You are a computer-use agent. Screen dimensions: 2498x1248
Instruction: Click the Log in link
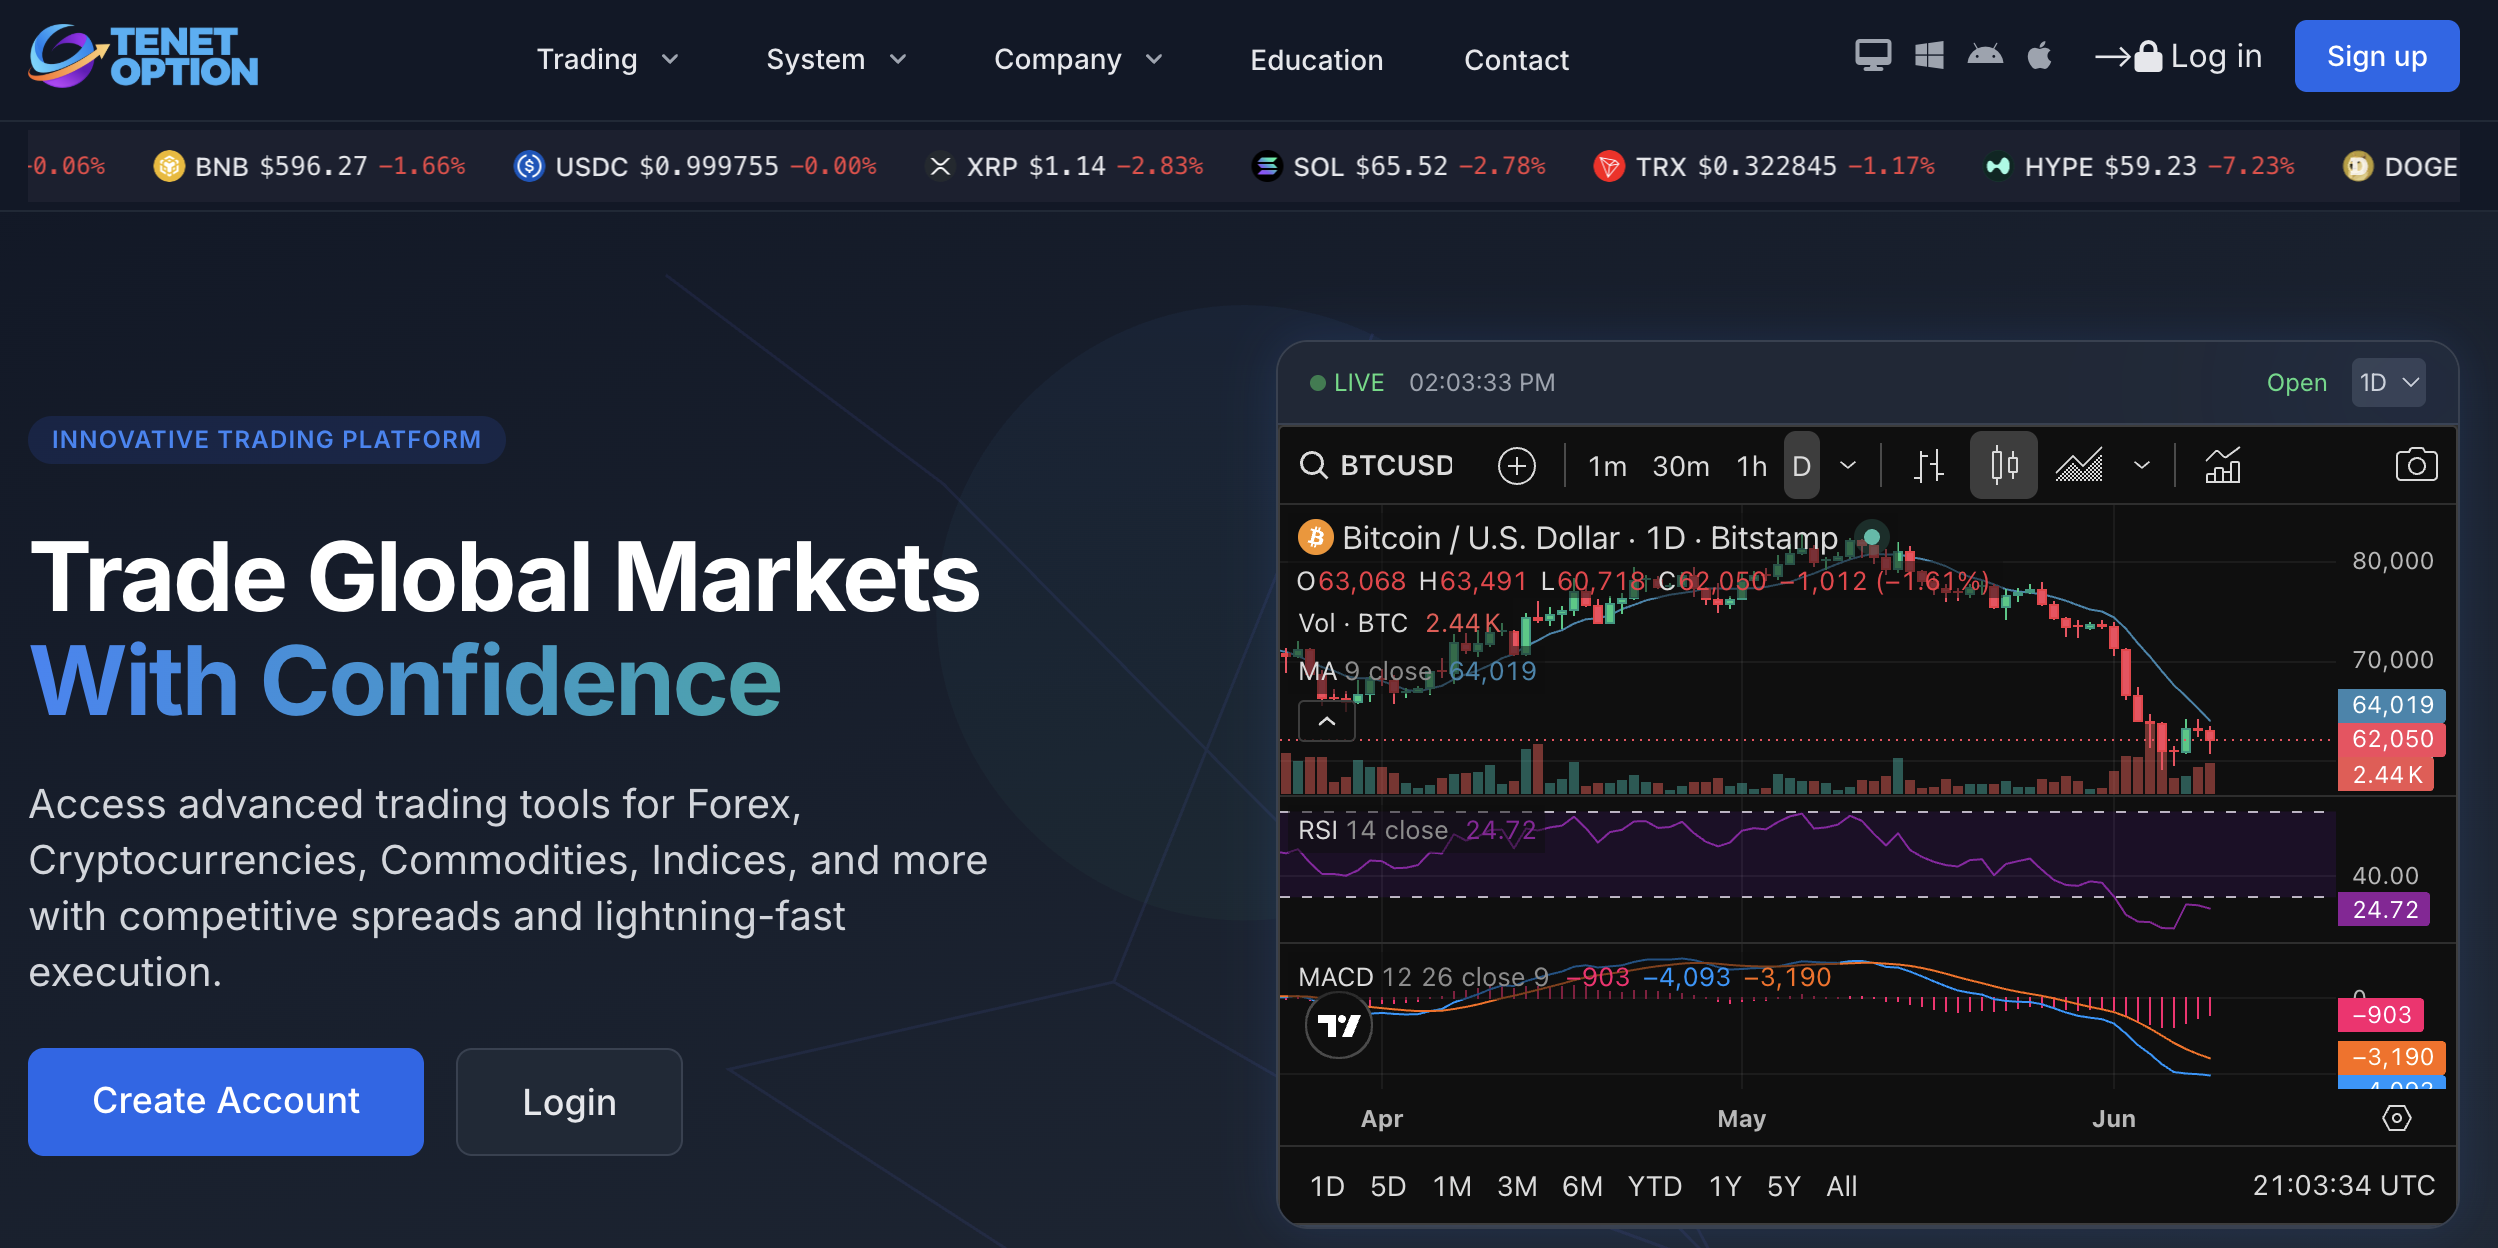click(2179, 56)
